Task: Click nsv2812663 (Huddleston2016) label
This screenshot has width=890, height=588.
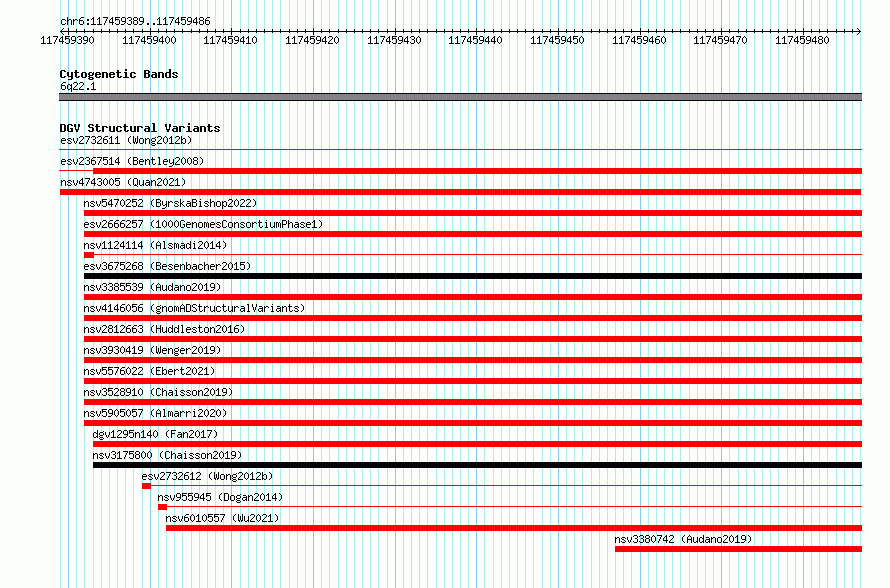Action: [x=164, y=329]
